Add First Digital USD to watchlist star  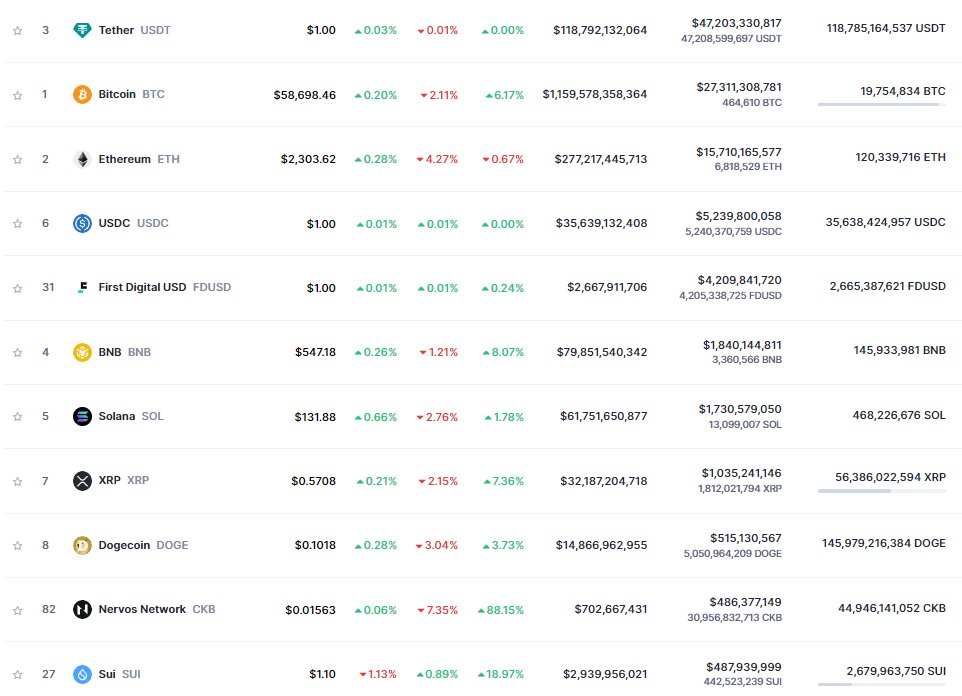(x=18, y=288)
